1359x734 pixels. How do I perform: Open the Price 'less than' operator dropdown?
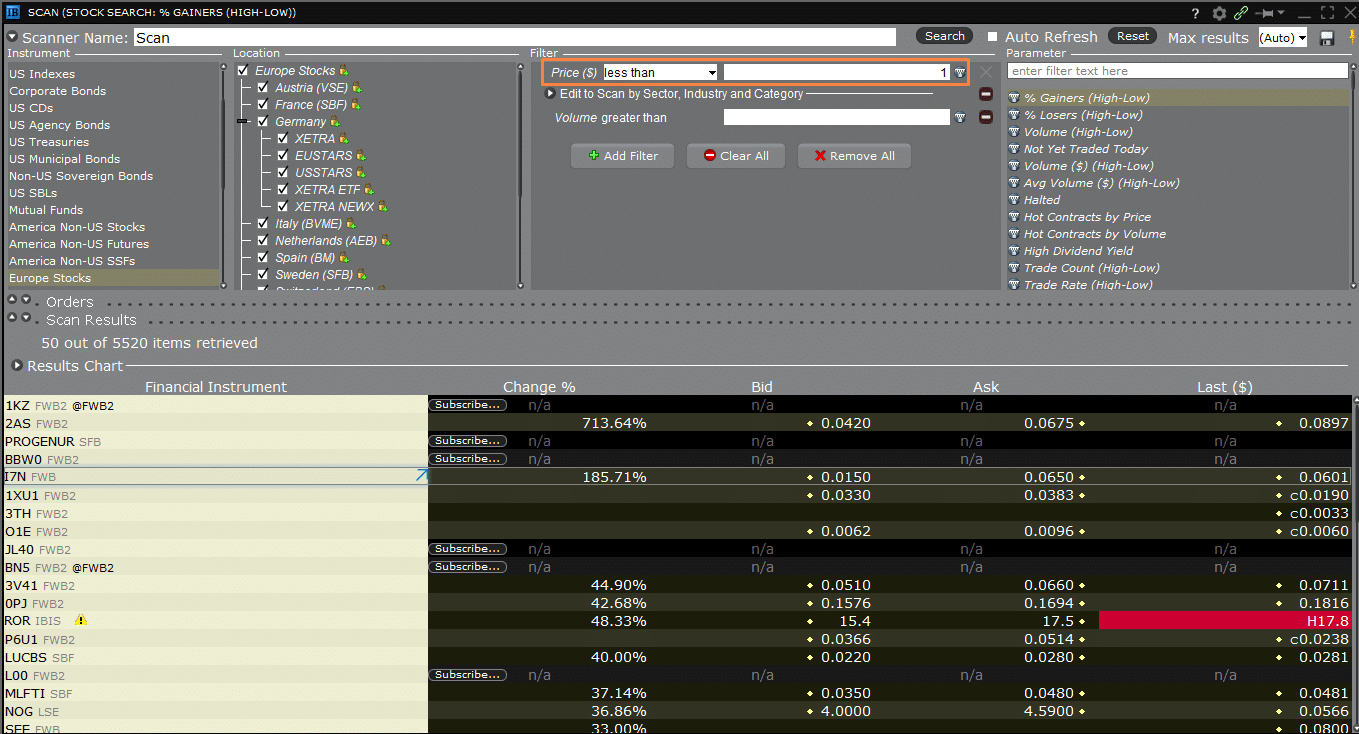[x=661, y=72]
